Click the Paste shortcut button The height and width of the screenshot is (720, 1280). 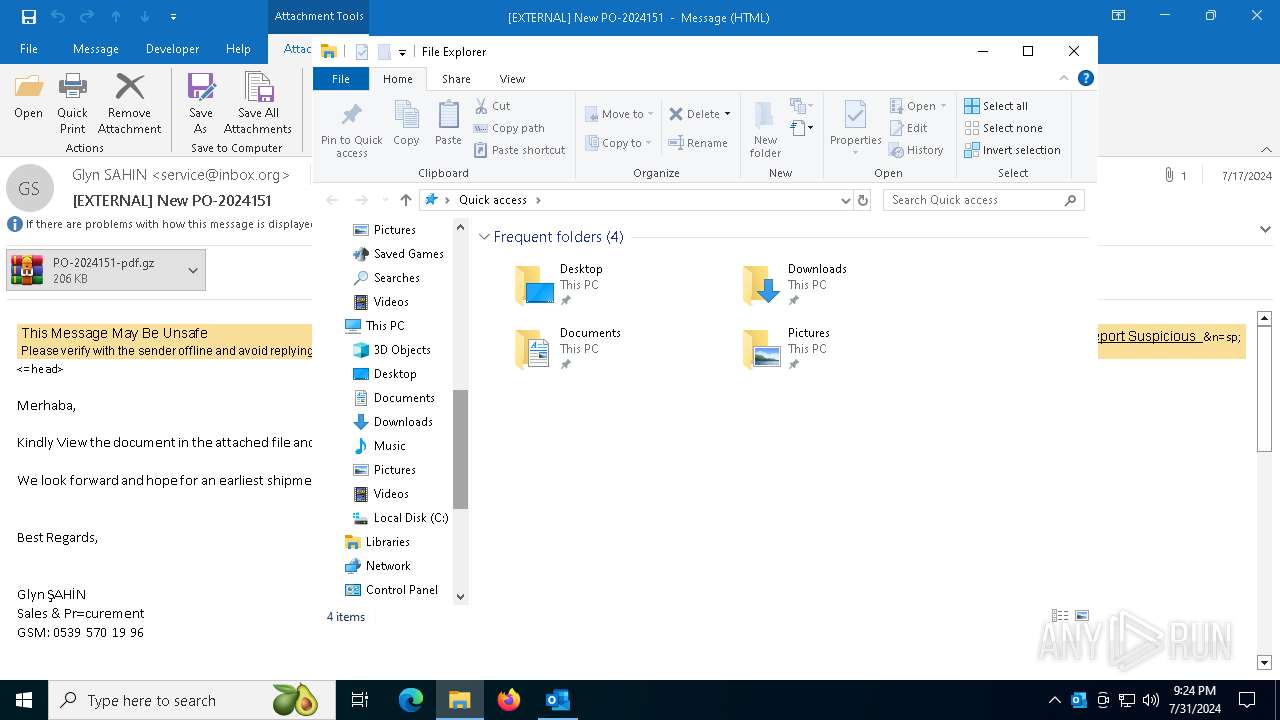click(x=520, y=150)
